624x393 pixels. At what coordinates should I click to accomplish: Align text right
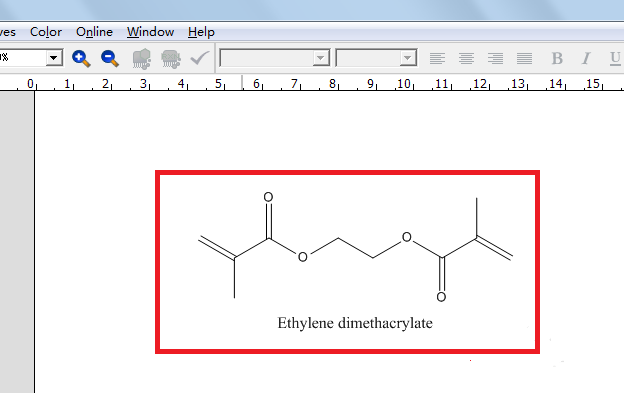(x=495, y=58)
